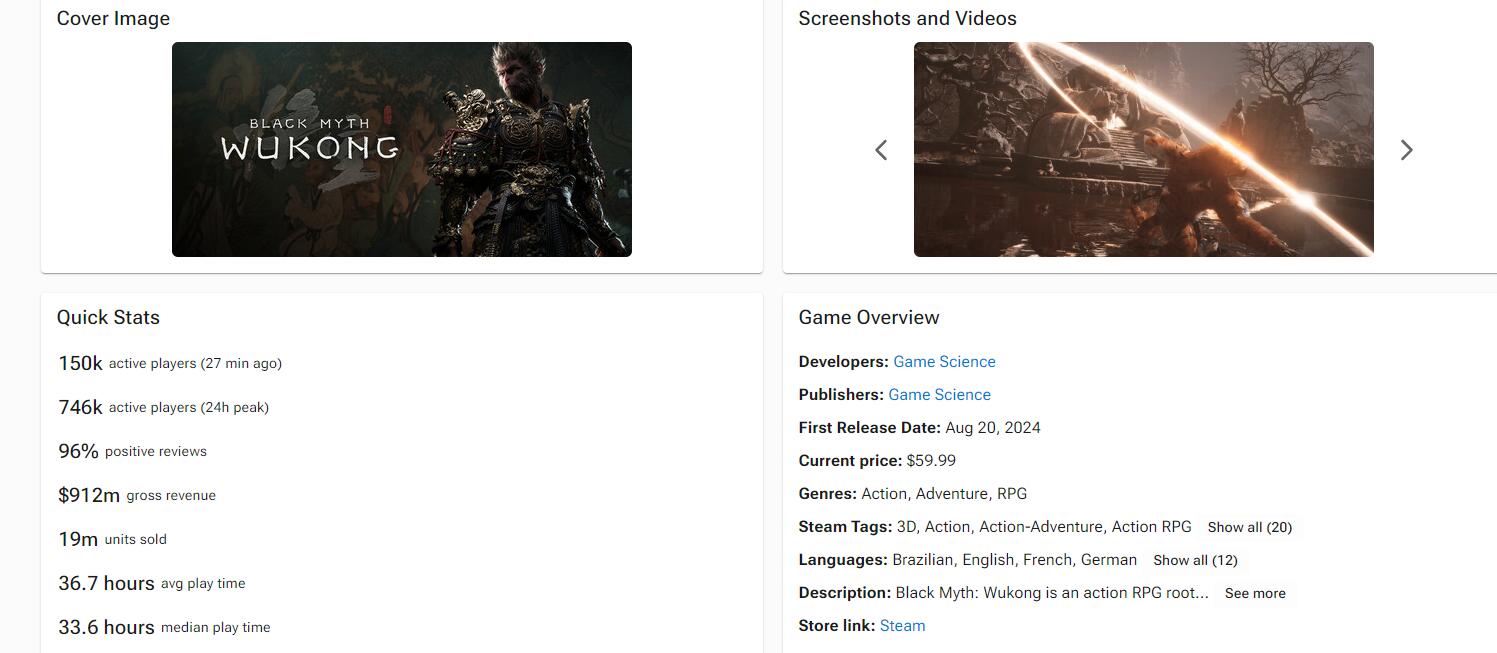Go to the previous screenshot in the carousel

(x=881, y=150)
